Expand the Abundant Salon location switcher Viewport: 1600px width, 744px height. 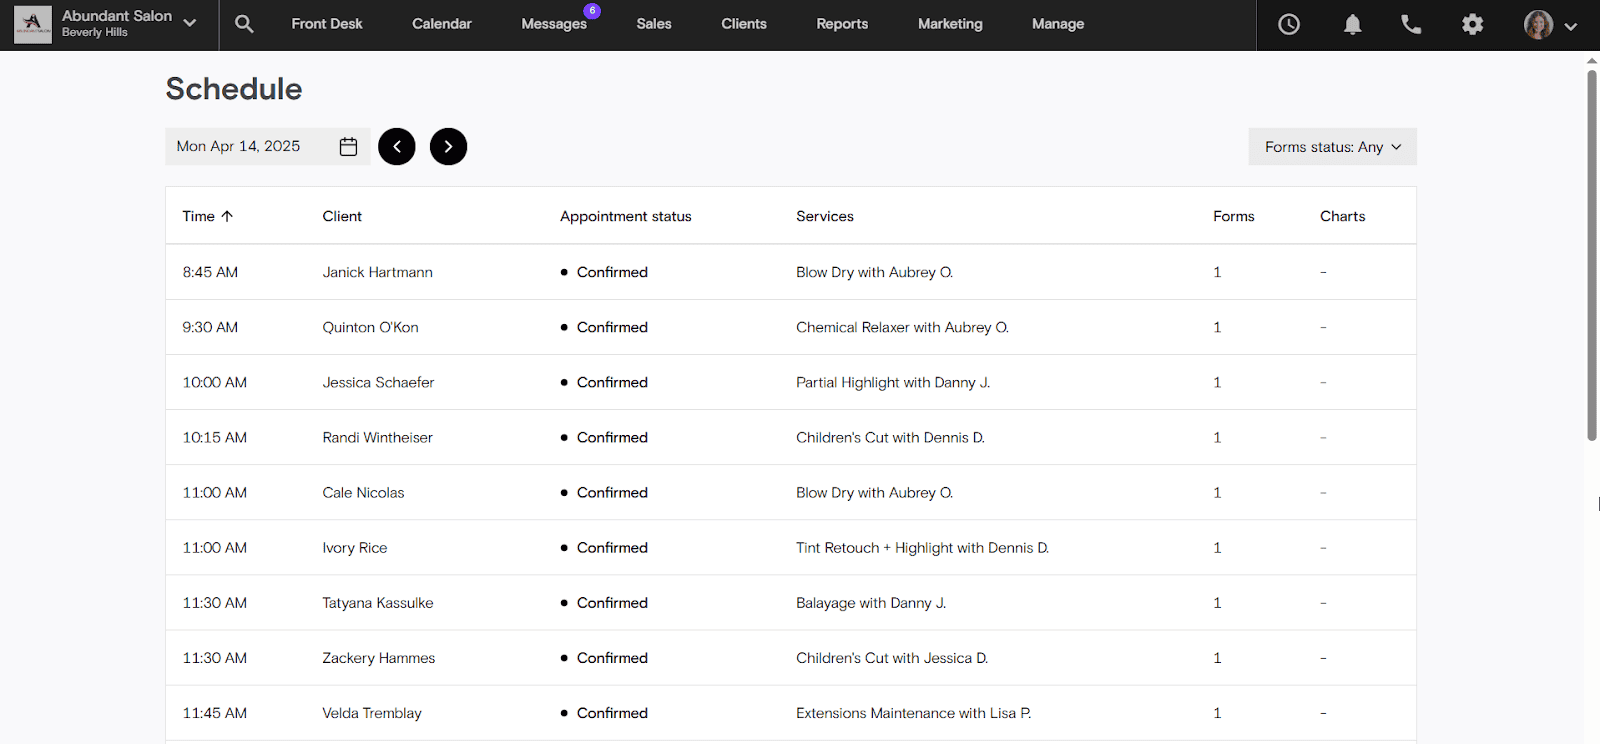pos(189,23)
